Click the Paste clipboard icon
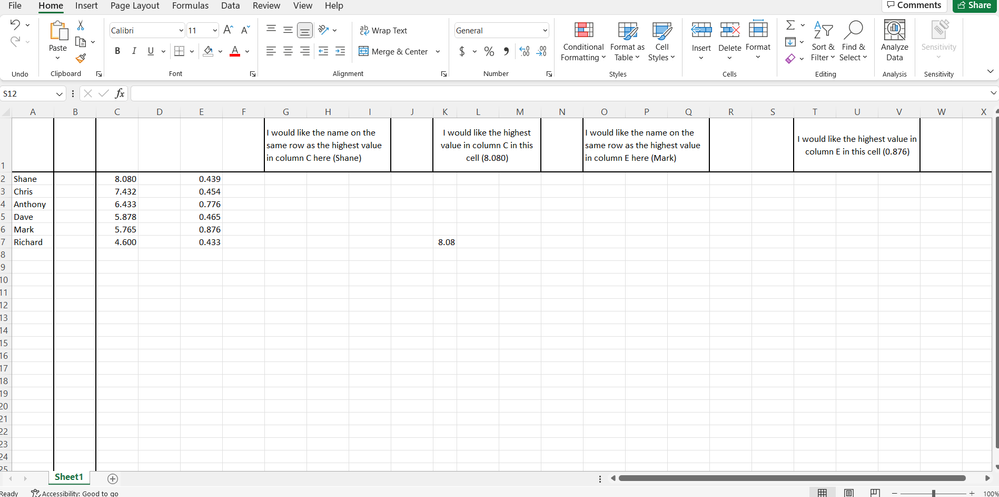Image resolution: width=999 pixels, height=497 pixels. (x=58, y=30)
